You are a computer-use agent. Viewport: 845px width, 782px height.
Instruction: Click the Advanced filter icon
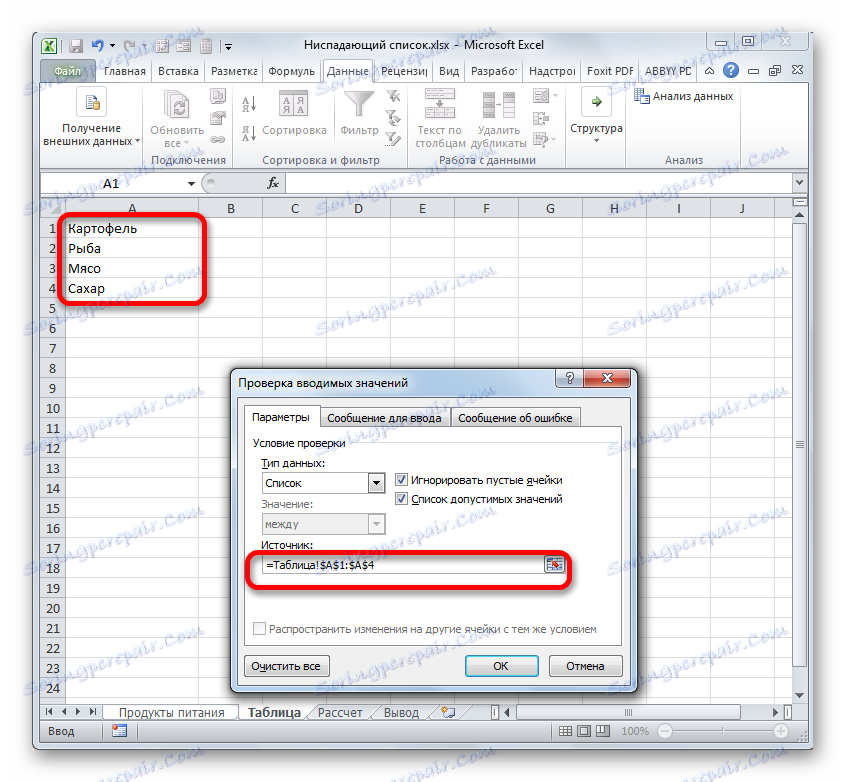(x=393, y=140)
